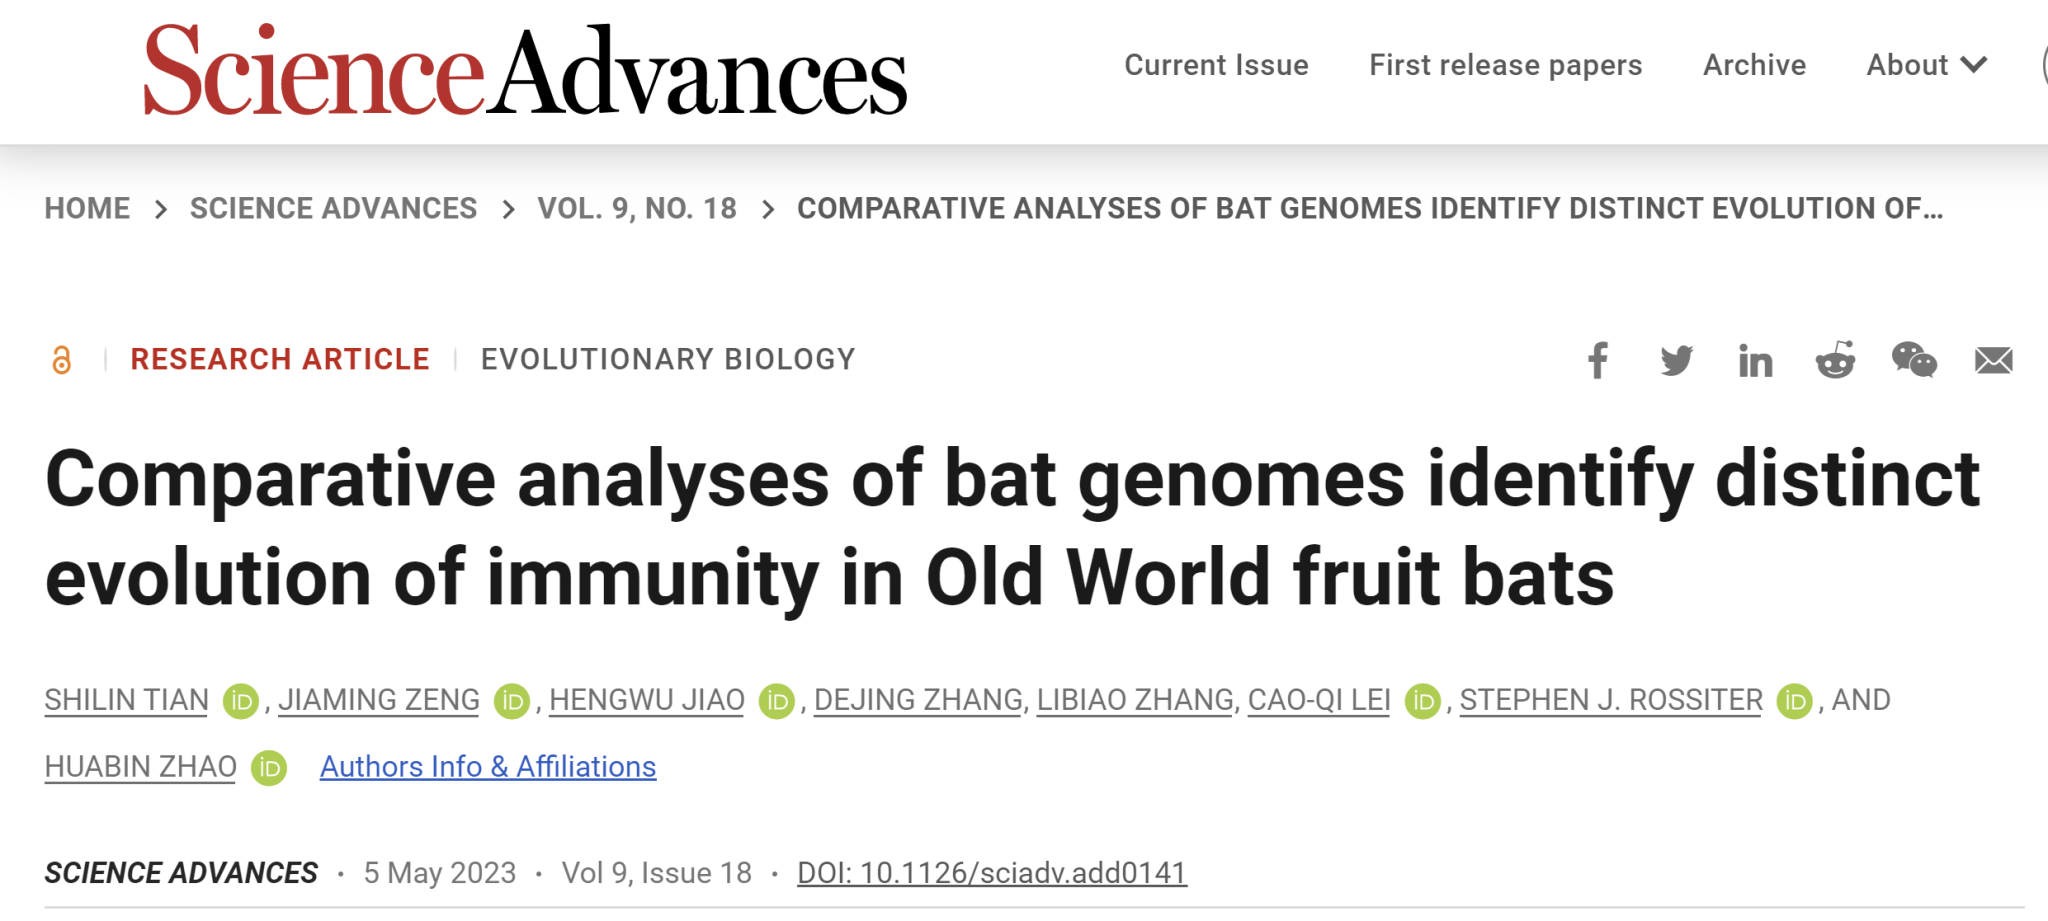Open Stephen J. Rossiter's ORCID iD icon
The image size is (2048, 921).
1794,701
